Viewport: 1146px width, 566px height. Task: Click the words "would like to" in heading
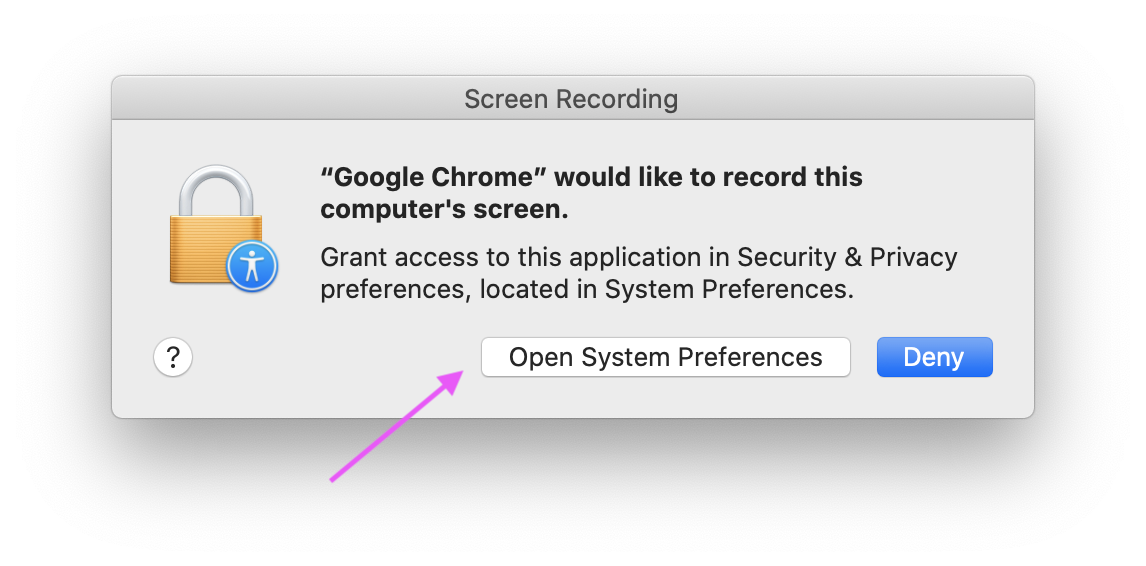point(635,177)
